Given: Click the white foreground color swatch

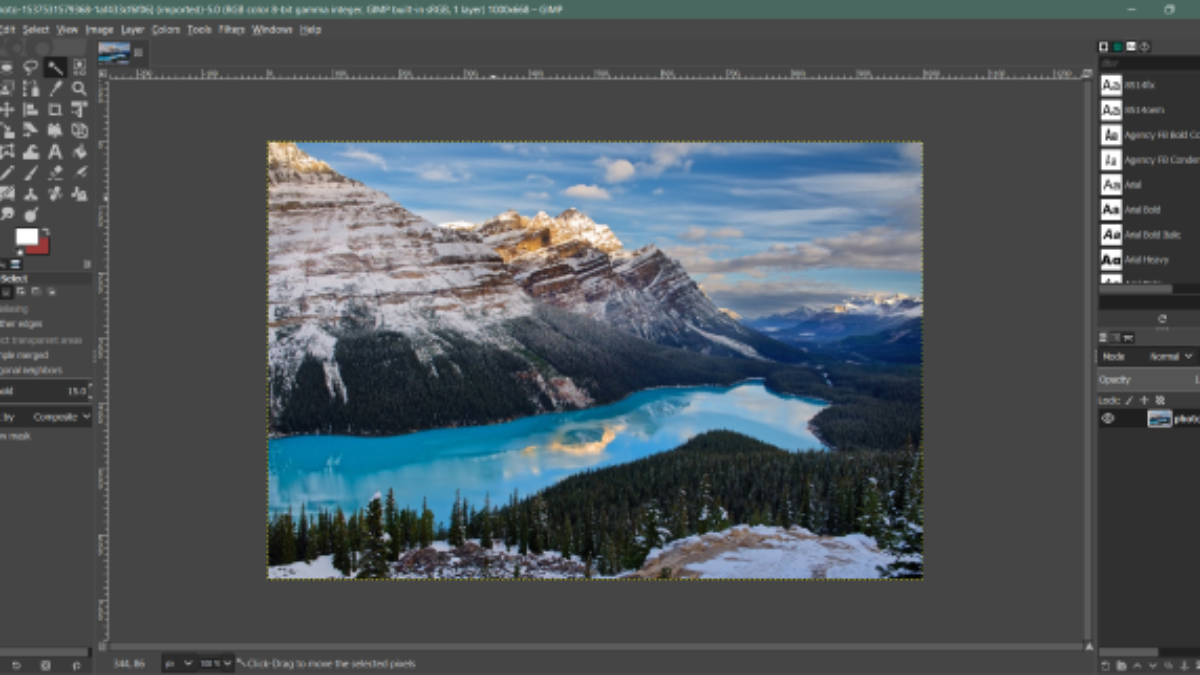Looking at the screenshot, I should tap(26, 236).
